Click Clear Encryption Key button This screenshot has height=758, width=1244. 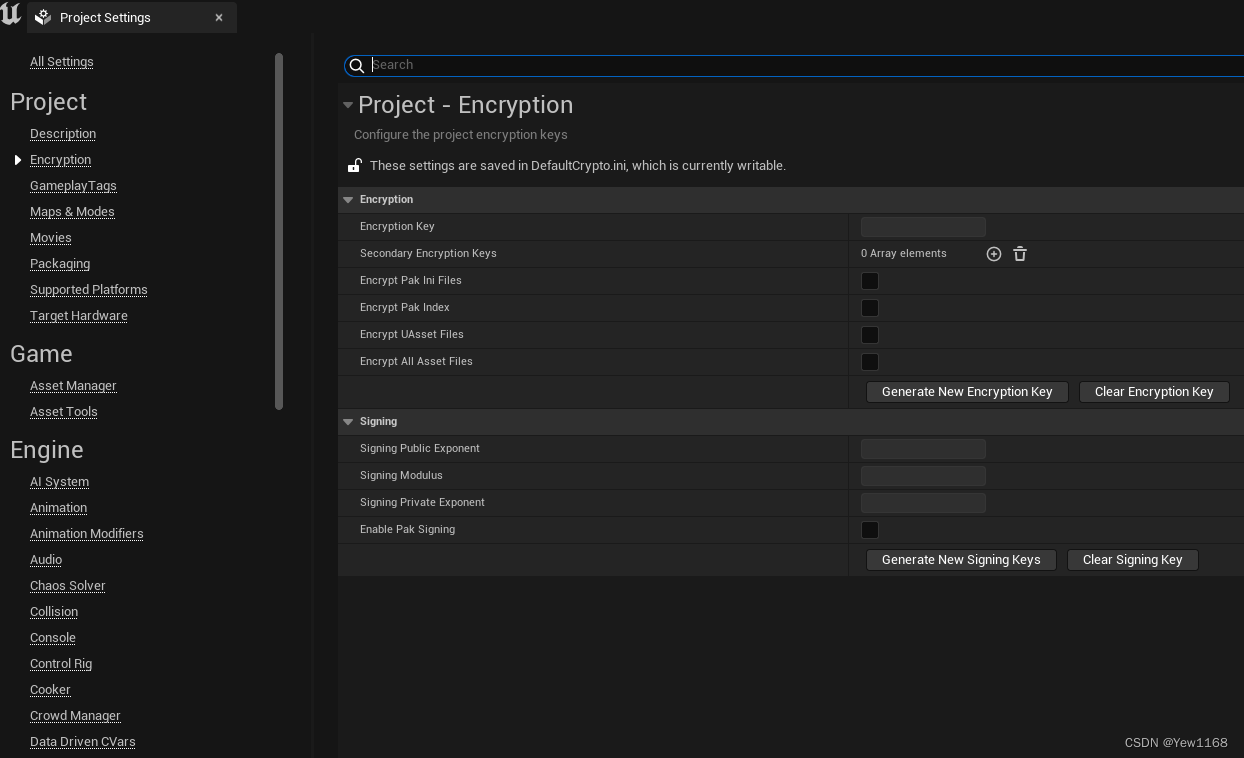tap(1154, 392)
